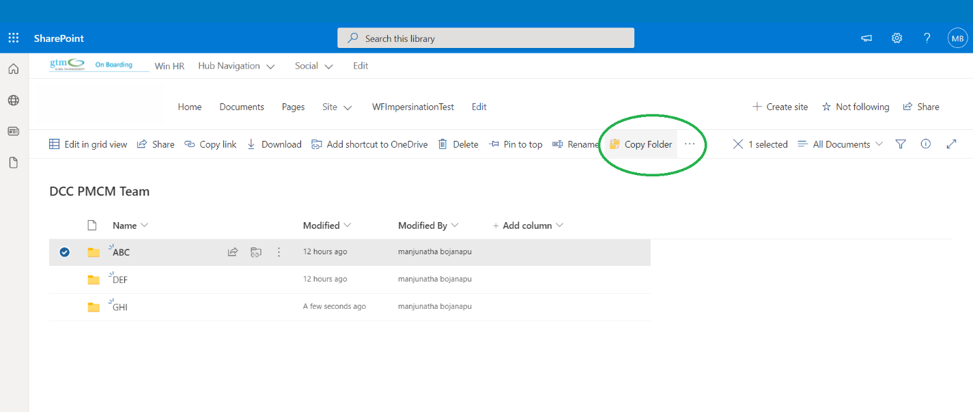Uncheck the selected ABC folder checkbox
Screen dimensions: 973x412
point(65,252)
